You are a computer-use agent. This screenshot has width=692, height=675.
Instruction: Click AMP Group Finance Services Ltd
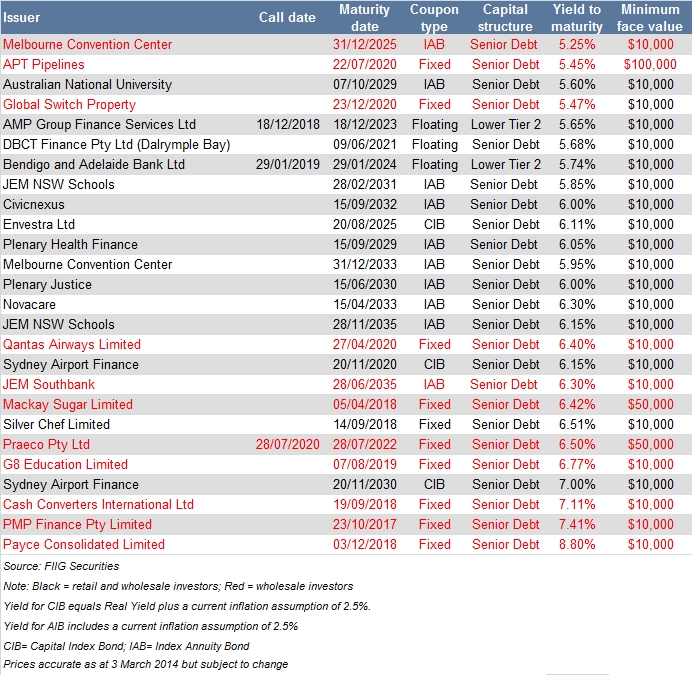[x=100, y=124]
